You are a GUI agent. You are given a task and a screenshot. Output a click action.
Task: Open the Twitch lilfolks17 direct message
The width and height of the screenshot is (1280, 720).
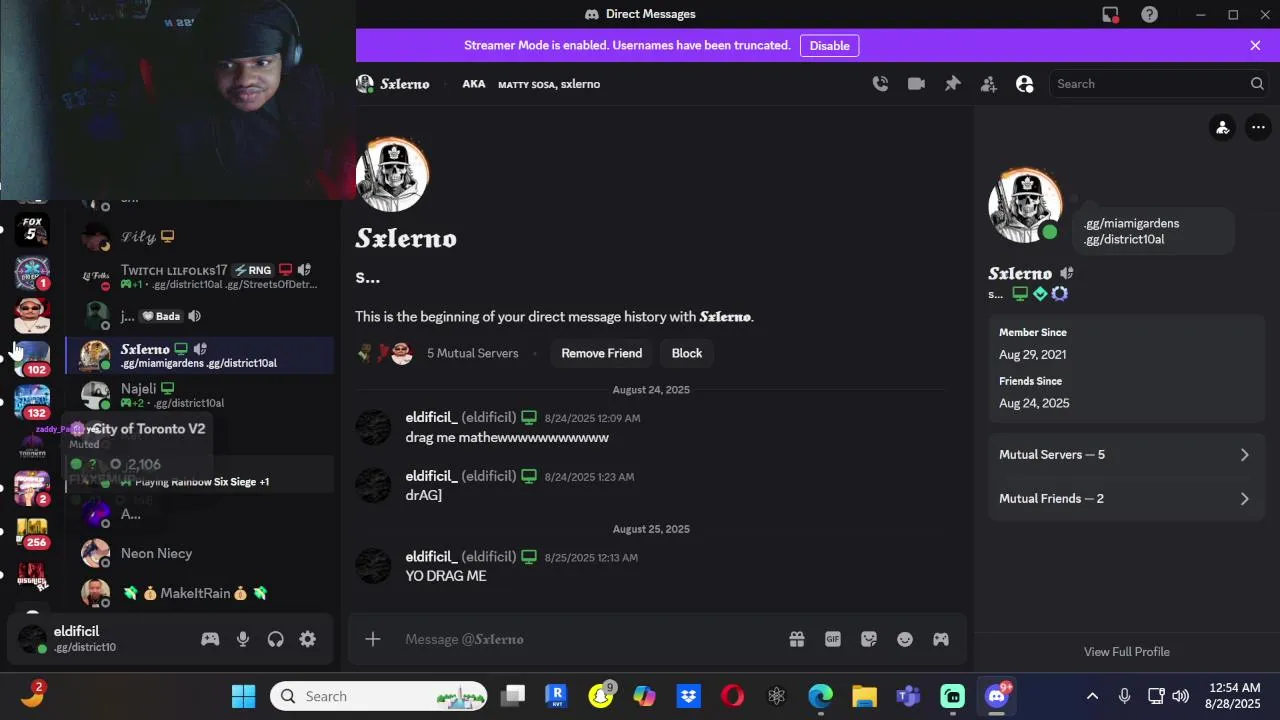(x=200, y=277)
